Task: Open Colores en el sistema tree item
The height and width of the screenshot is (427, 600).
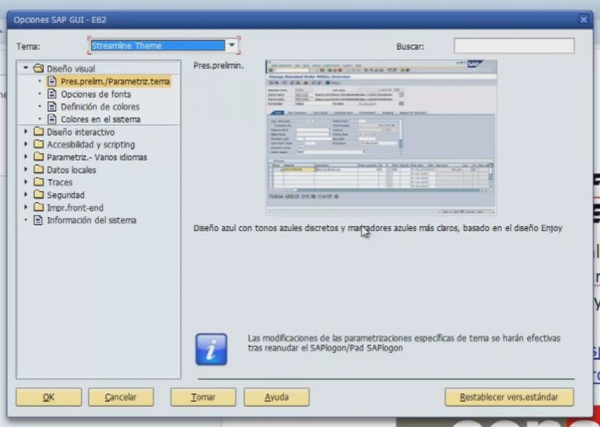Action: pos(101,119)
